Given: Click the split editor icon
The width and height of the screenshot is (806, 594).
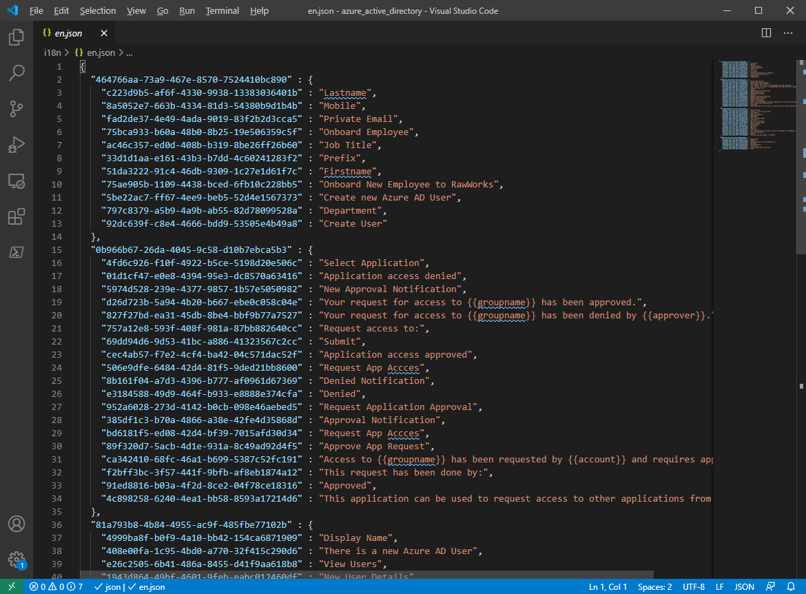Looking at the screenshot, I should point(766,33).
